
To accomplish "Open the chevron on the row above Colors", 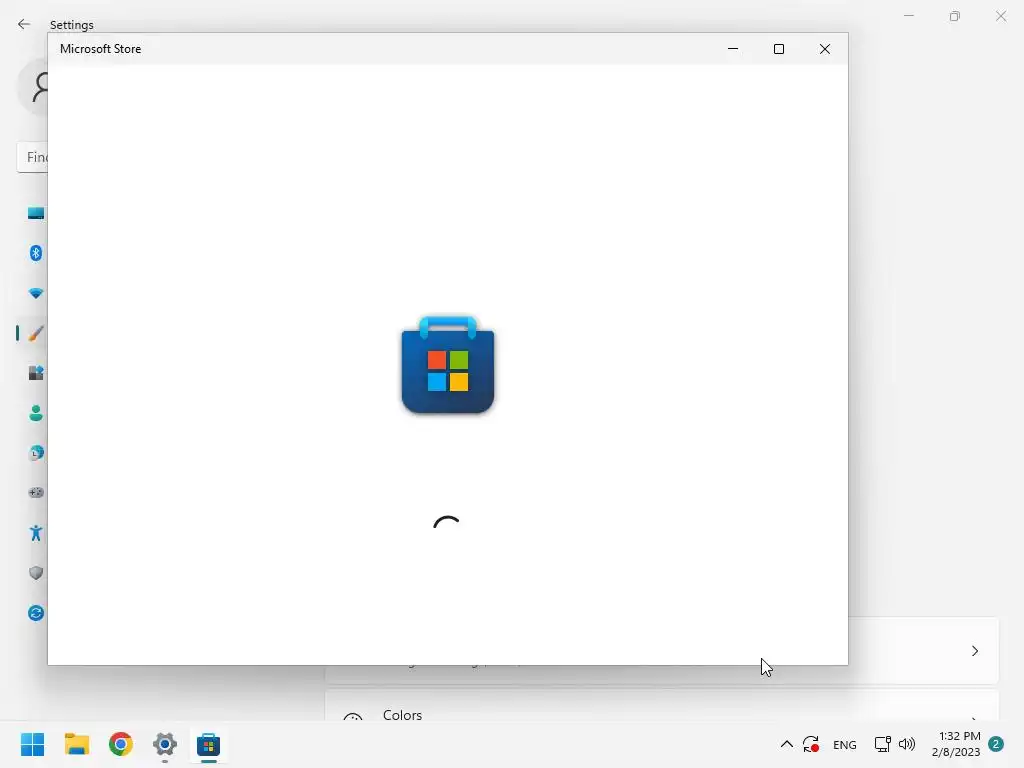I will point(975,650).
